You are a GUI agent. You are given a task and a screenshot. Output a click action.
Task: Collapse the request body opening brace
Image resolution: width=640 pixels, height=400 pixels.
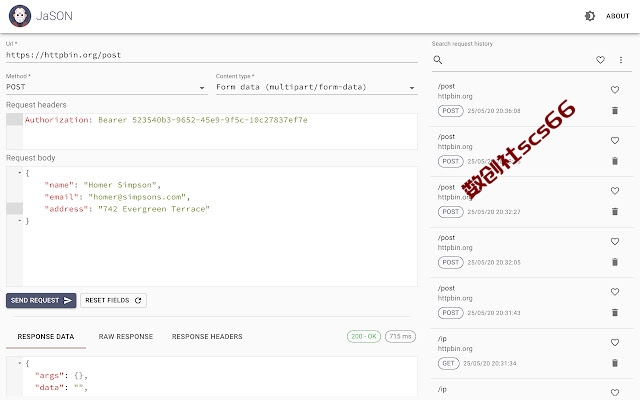[x=20, y=173]
